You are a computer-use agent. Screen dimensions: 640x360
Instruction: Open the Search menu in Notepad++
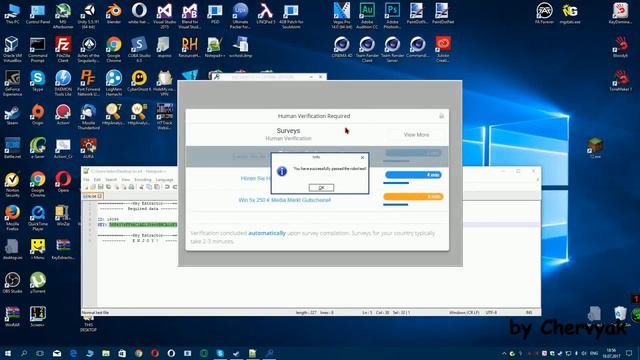(111, 180)
